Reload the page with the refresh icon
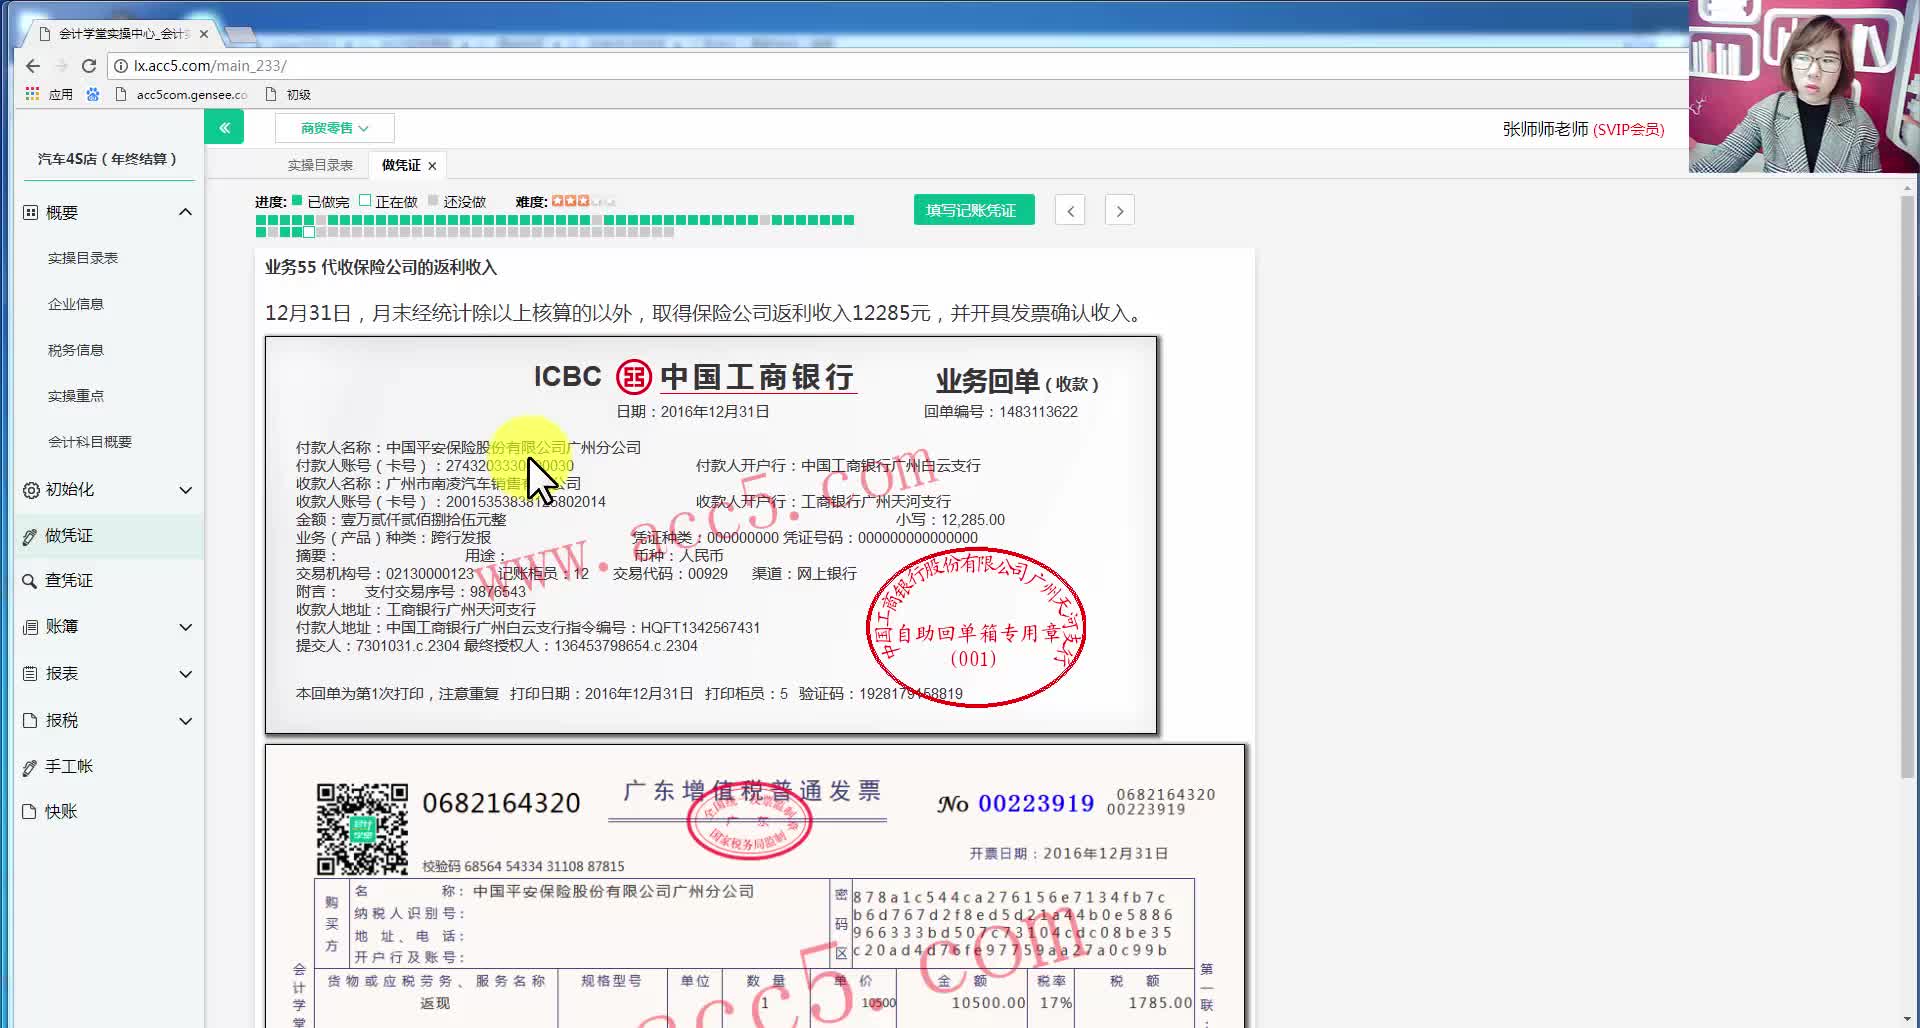This screenshot has height=1028, width=1920. 89,66
